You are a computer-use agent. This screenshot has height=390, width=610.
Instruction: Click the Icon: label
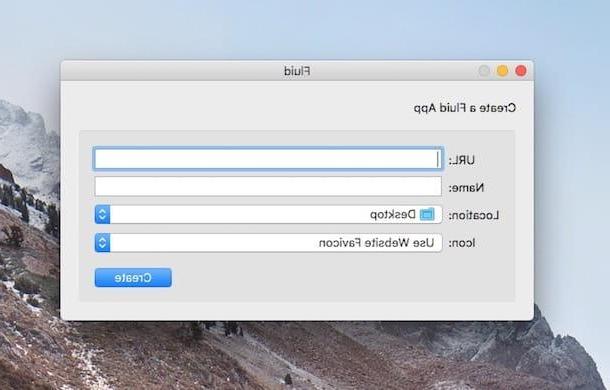[x=462, y=243]
